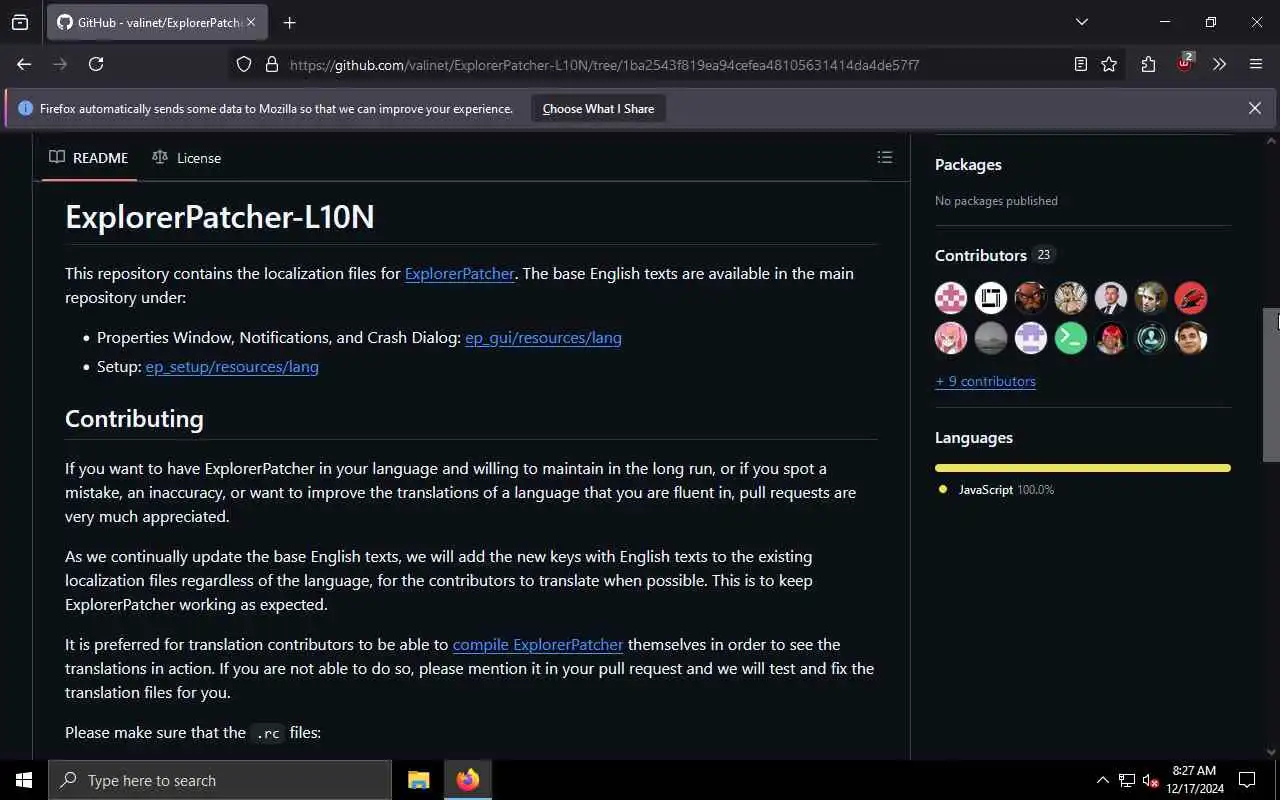Click the JavaScript 100.0% language entry

(1006, 489)
